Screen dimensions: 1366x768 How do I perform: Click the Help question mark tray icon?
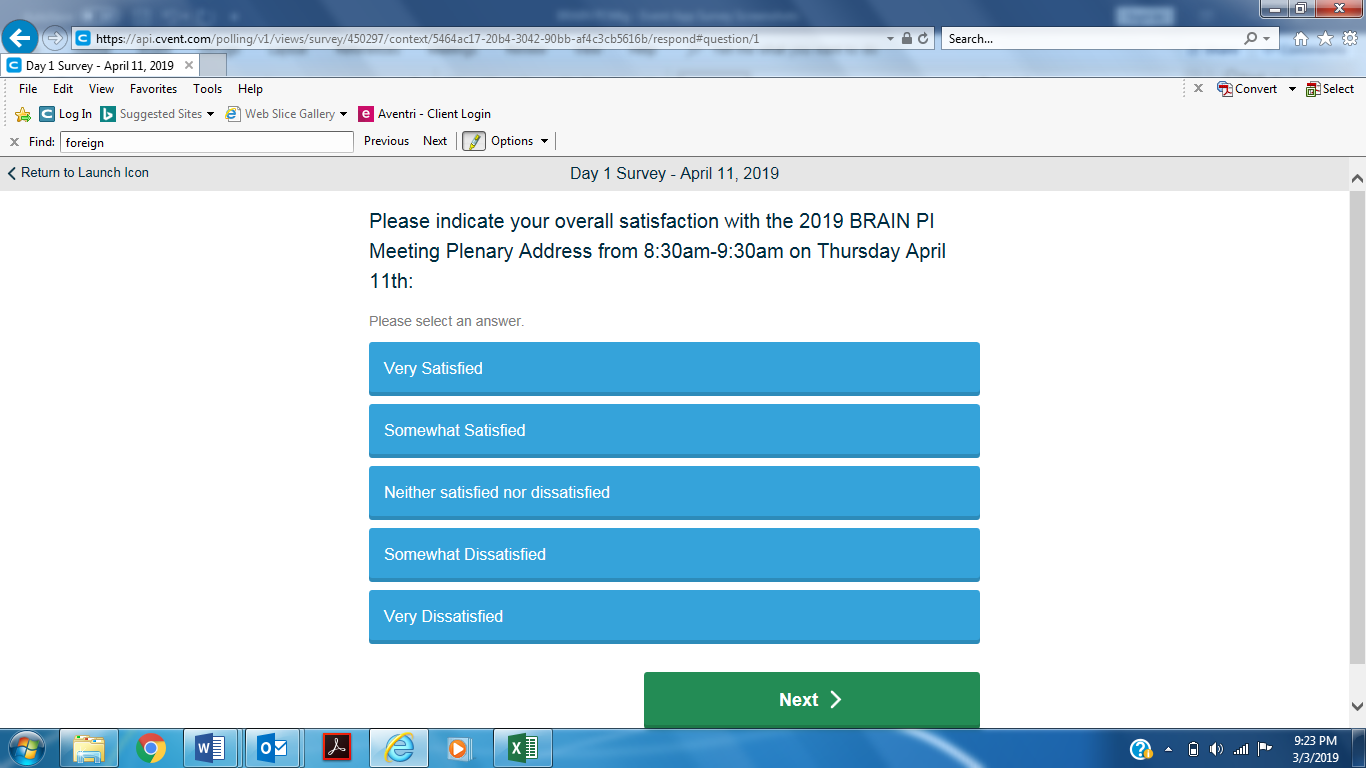click(1141, 749)
